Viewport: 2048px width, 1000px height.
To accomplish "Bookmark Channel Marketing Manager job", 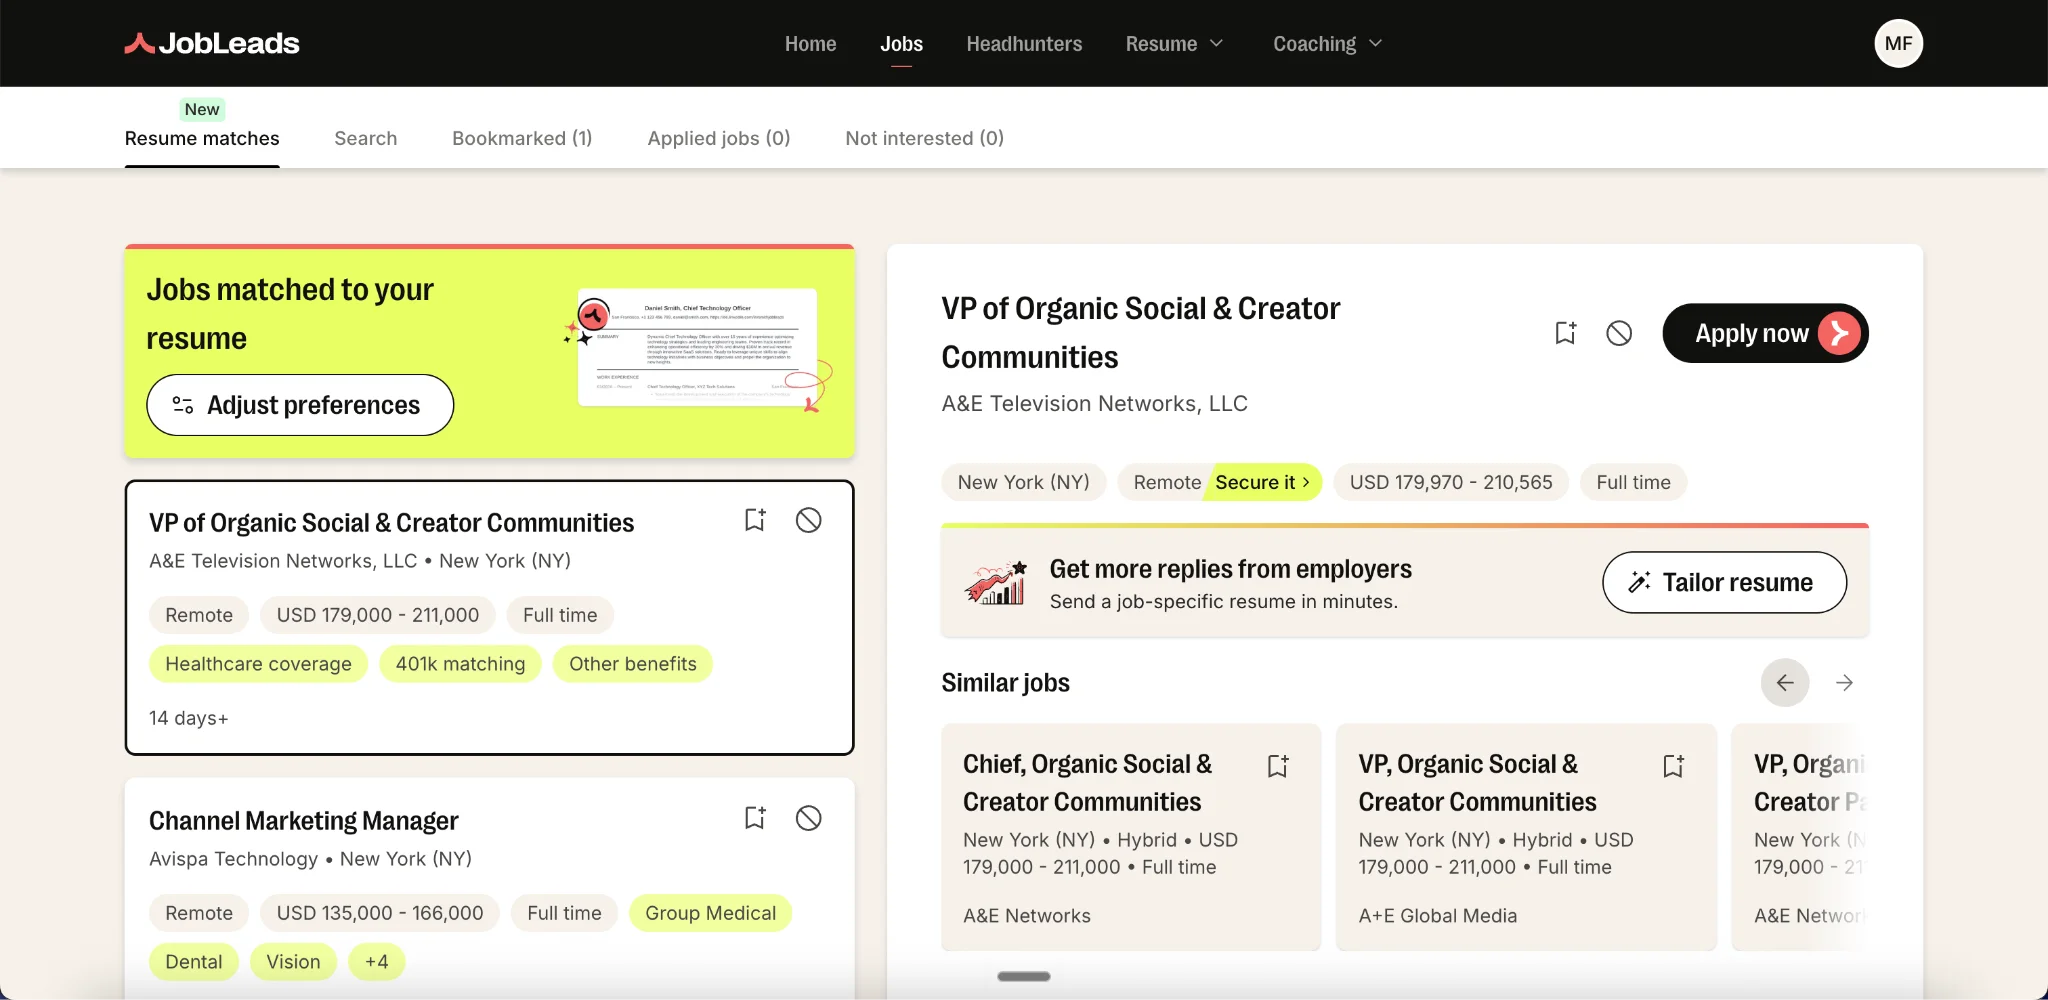I will coord(755,818).
